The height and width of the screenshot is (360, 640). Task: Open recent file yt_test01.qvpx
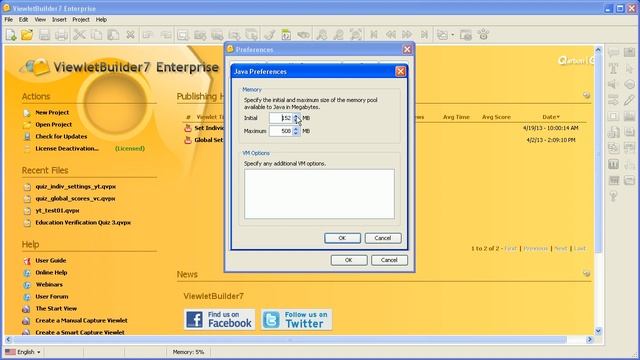57,211
